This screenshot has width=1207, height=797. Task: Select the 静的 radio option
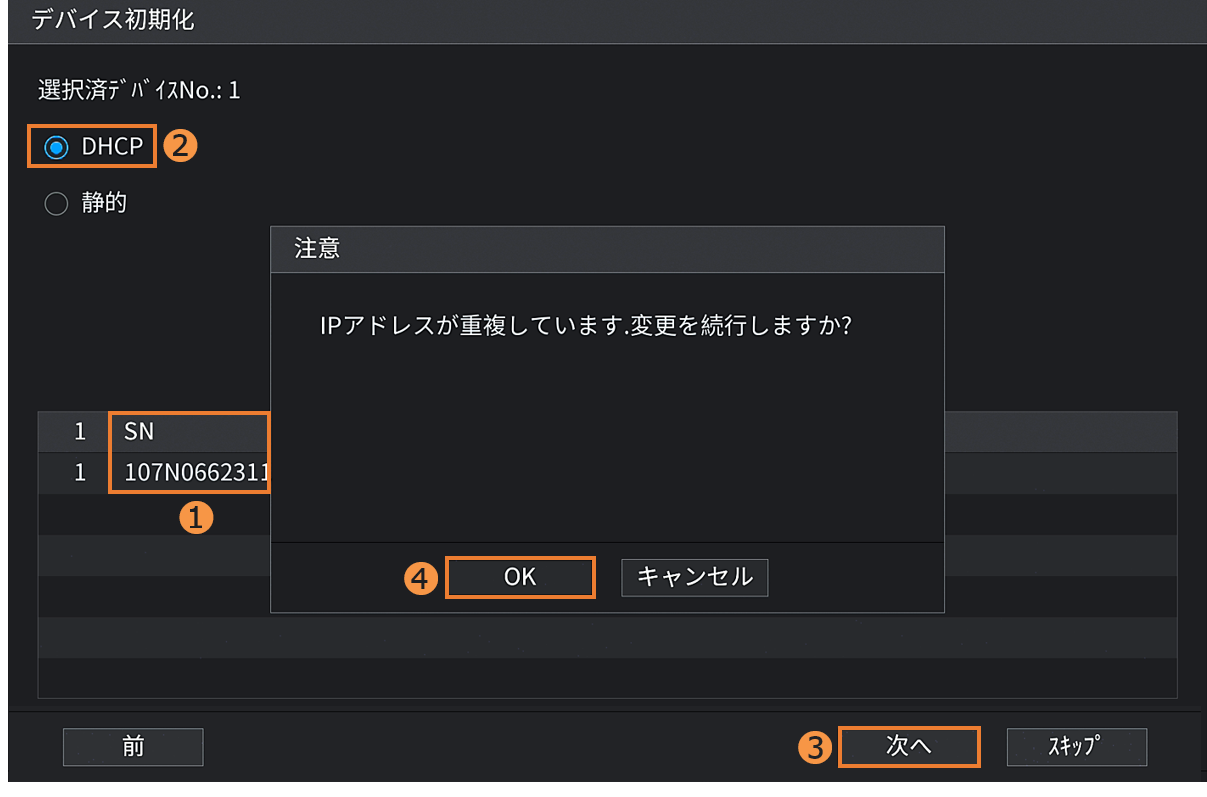(57, 204)
